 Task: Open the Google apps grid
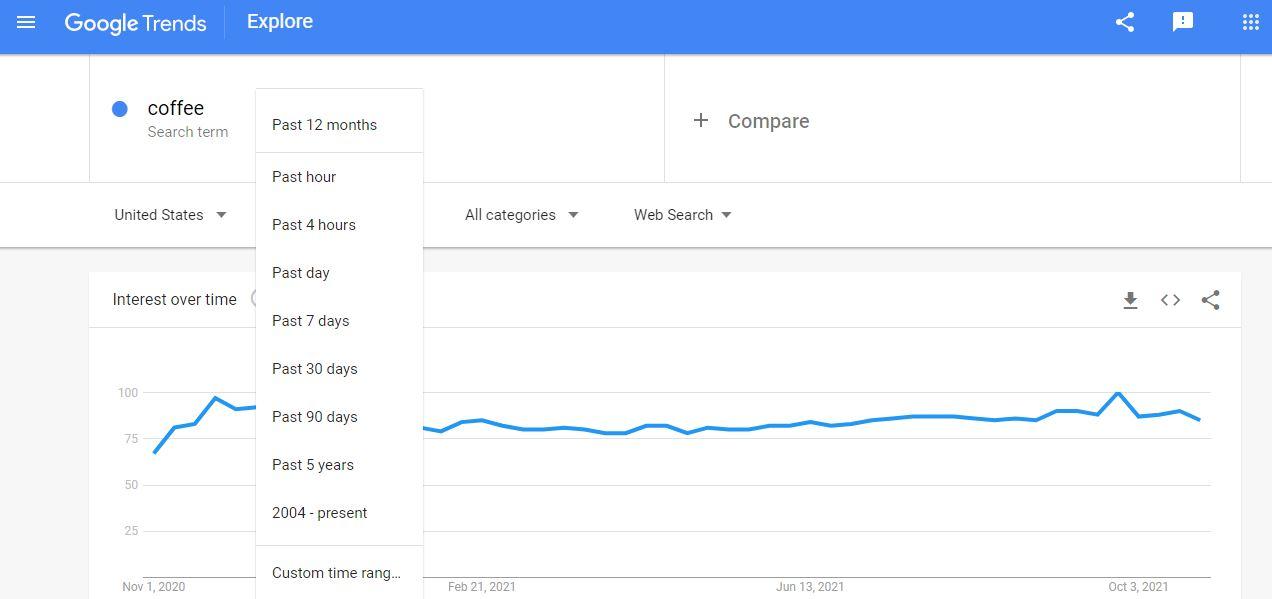[1250, 22]
